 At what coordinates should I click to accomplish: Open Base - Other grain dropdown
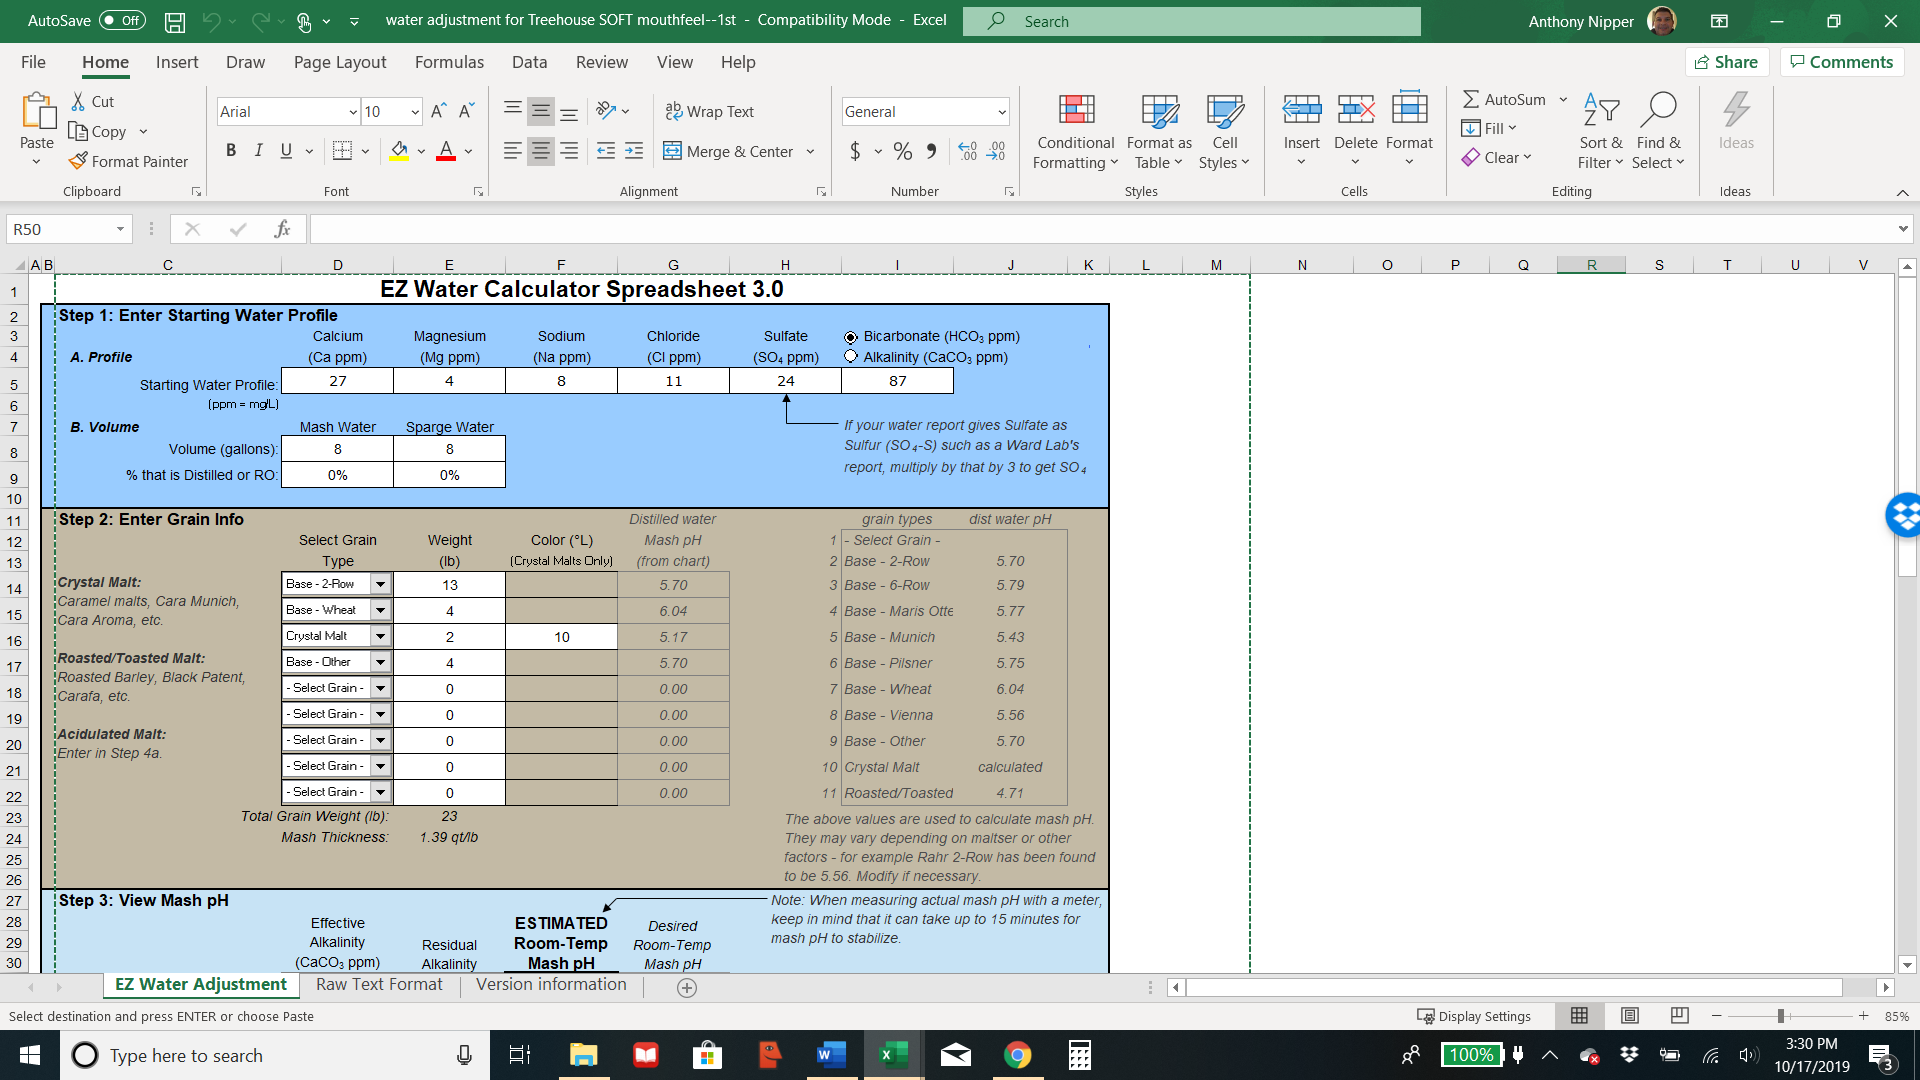click(x=380, y=662)
